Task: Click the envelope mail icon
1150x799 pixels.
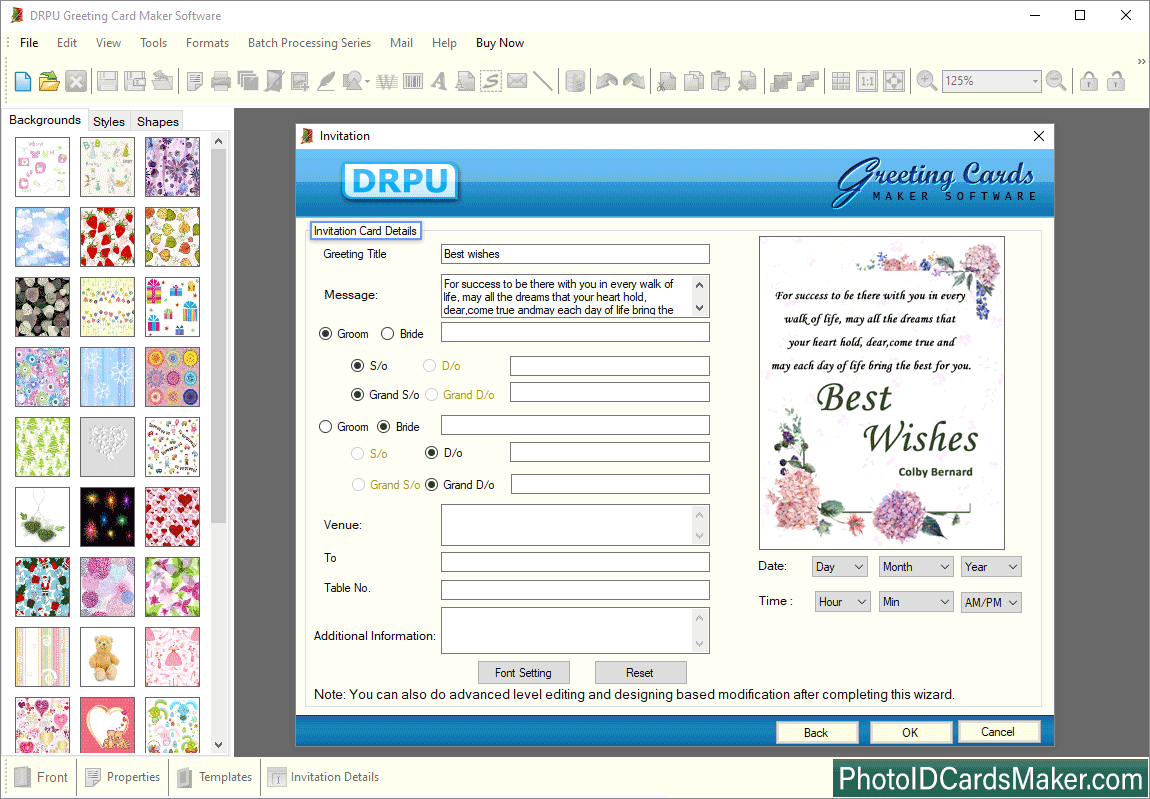Action: (517, 81)
